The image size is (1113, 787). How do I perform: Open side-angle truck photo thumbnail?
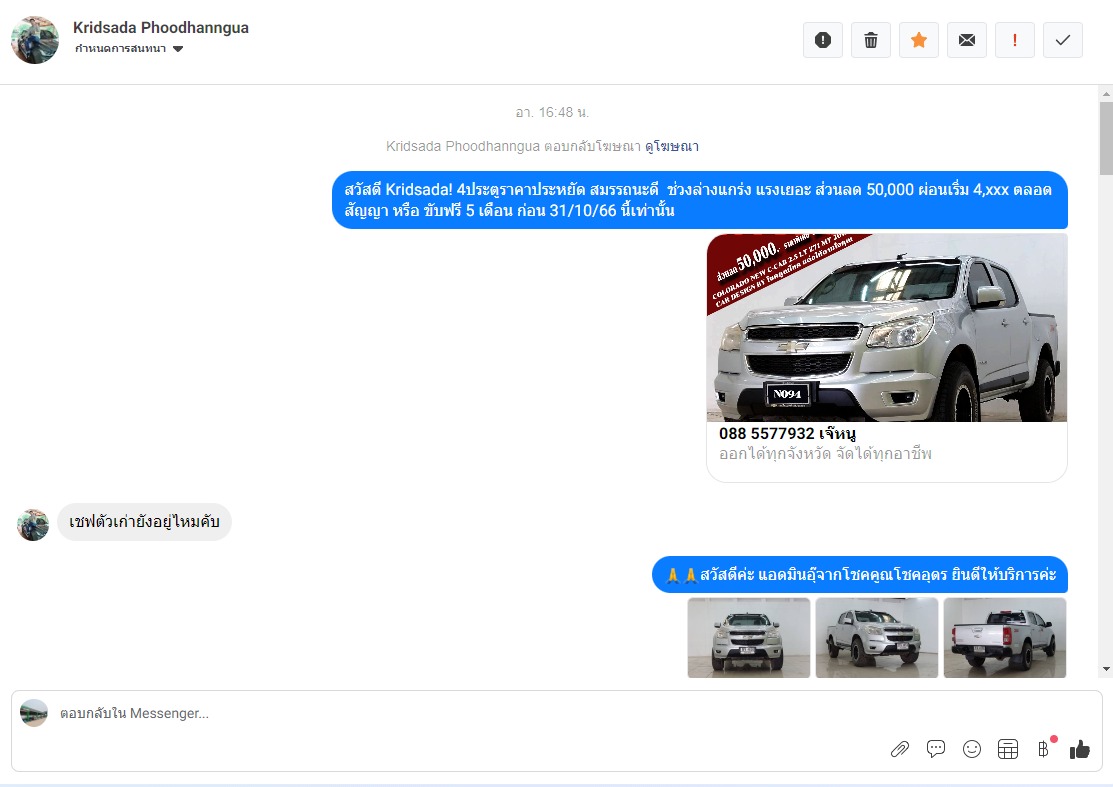[877, 638]
